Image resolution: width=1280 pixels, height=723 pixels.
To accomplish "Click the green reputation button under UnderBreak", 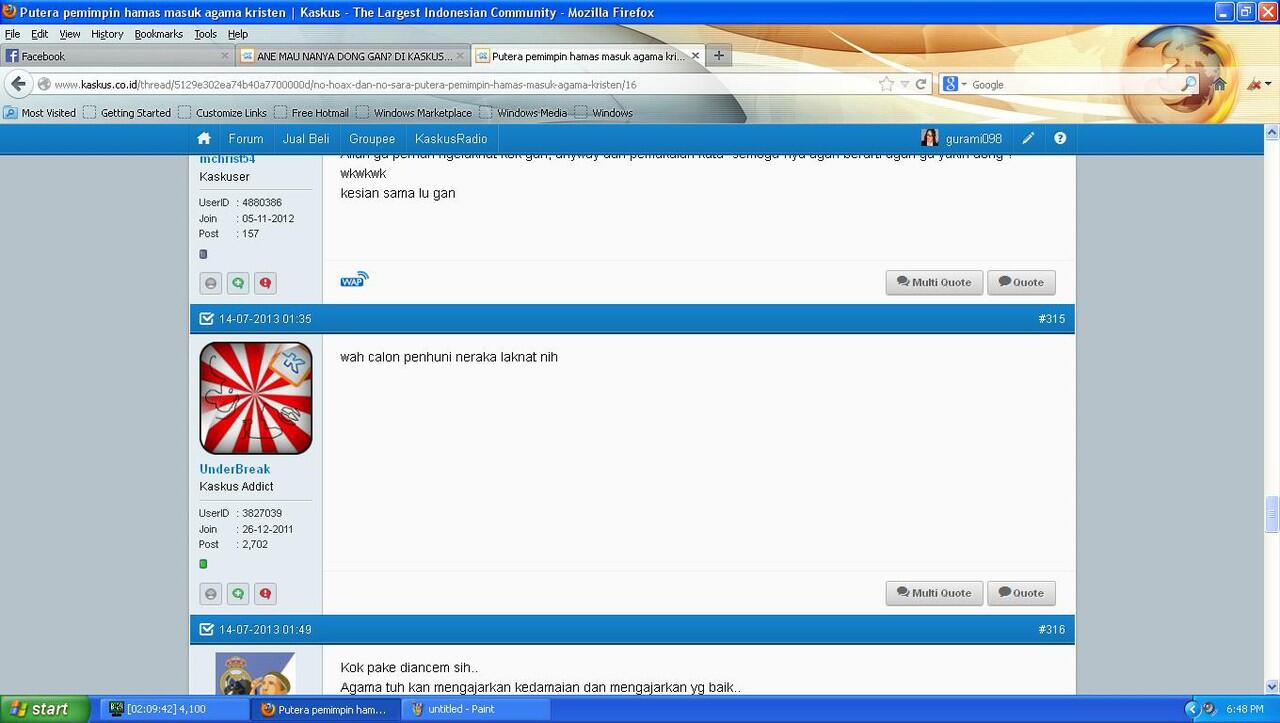I will (x=238, y=593).
